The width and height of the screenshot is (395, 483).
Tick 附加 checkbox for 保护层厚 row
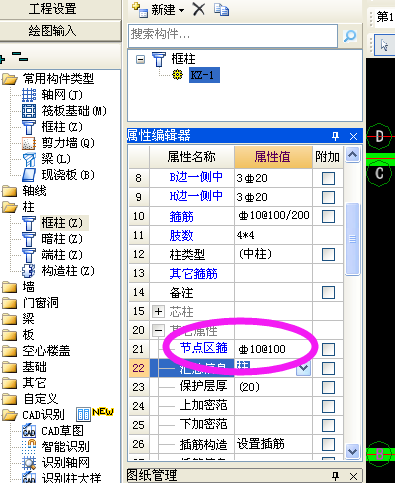[328, 387]
